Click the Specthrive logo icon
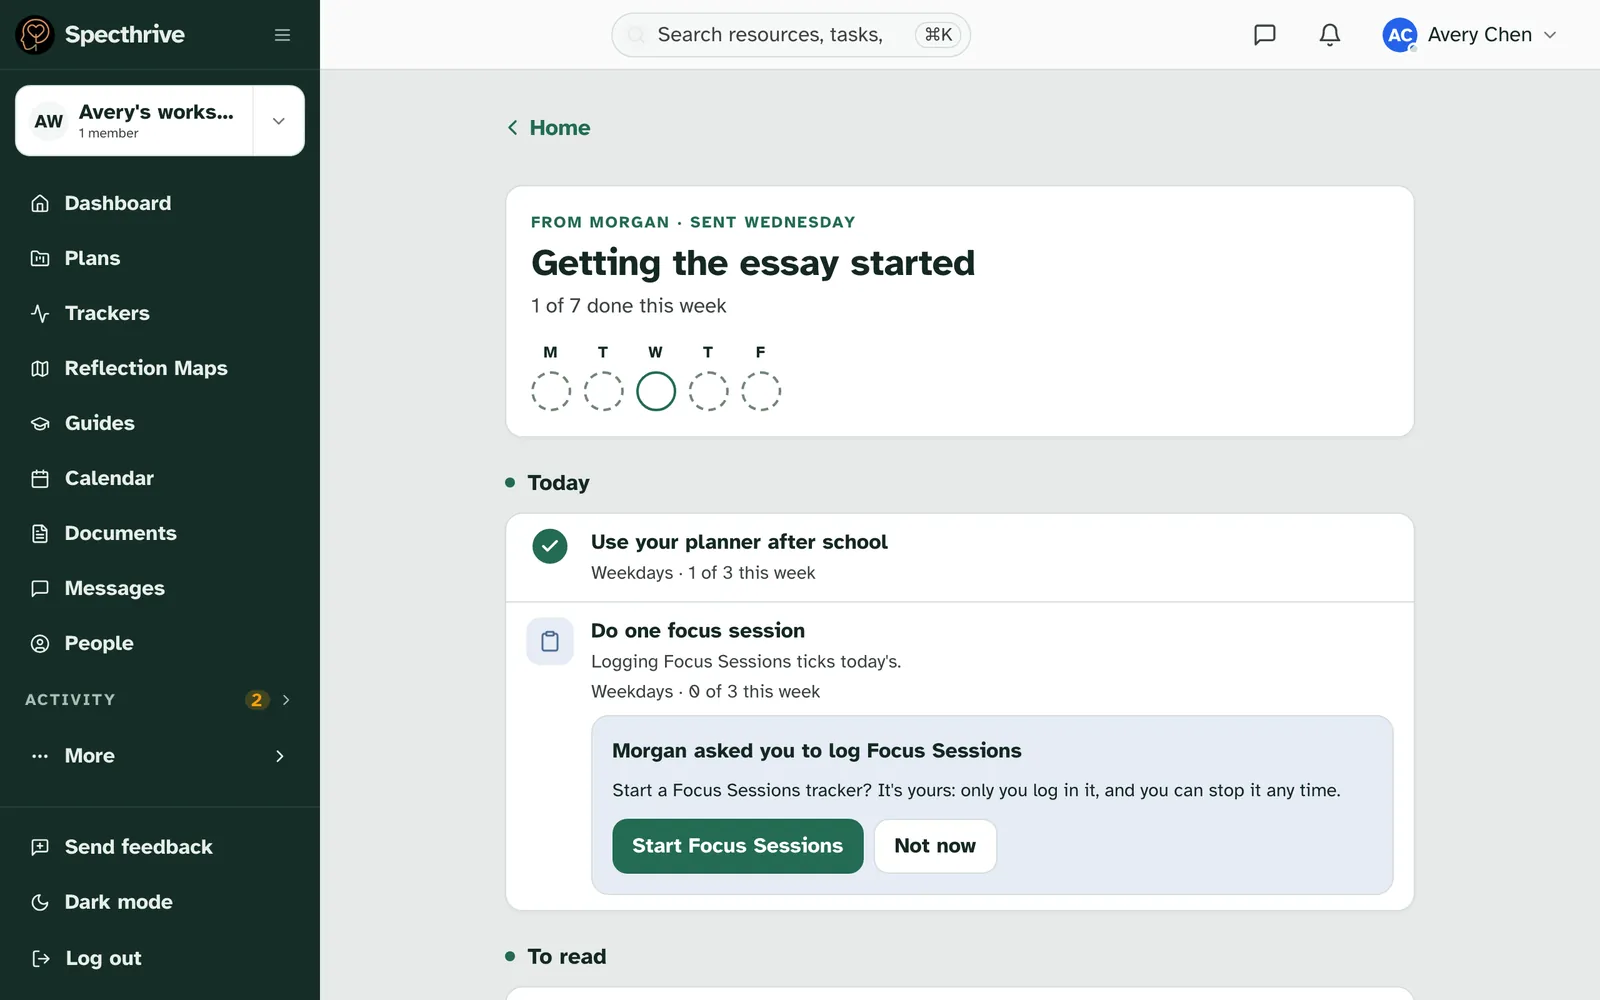This screenshot has height=1000, width=1600. [x=35, y=35]
